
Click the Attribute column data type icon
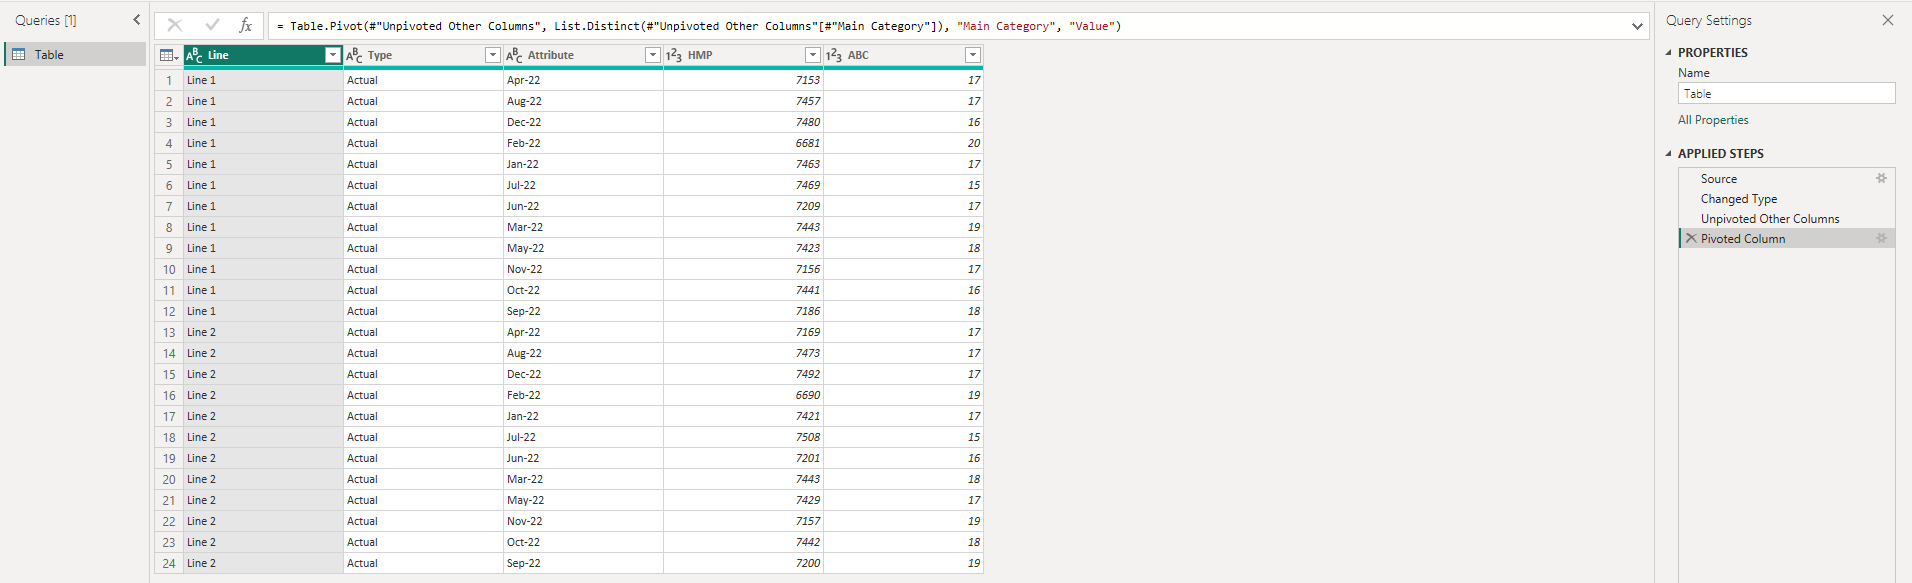click(x=515, y=55)
